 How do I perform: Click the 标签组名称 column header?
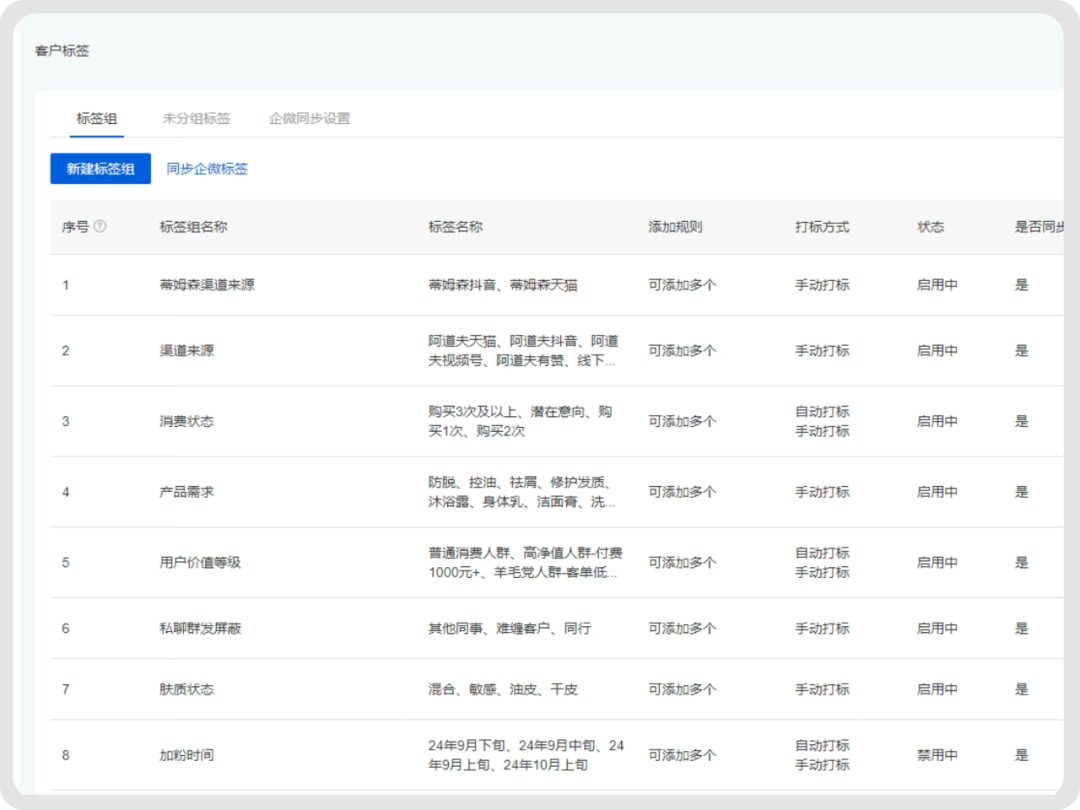click(x=193, y=227)
